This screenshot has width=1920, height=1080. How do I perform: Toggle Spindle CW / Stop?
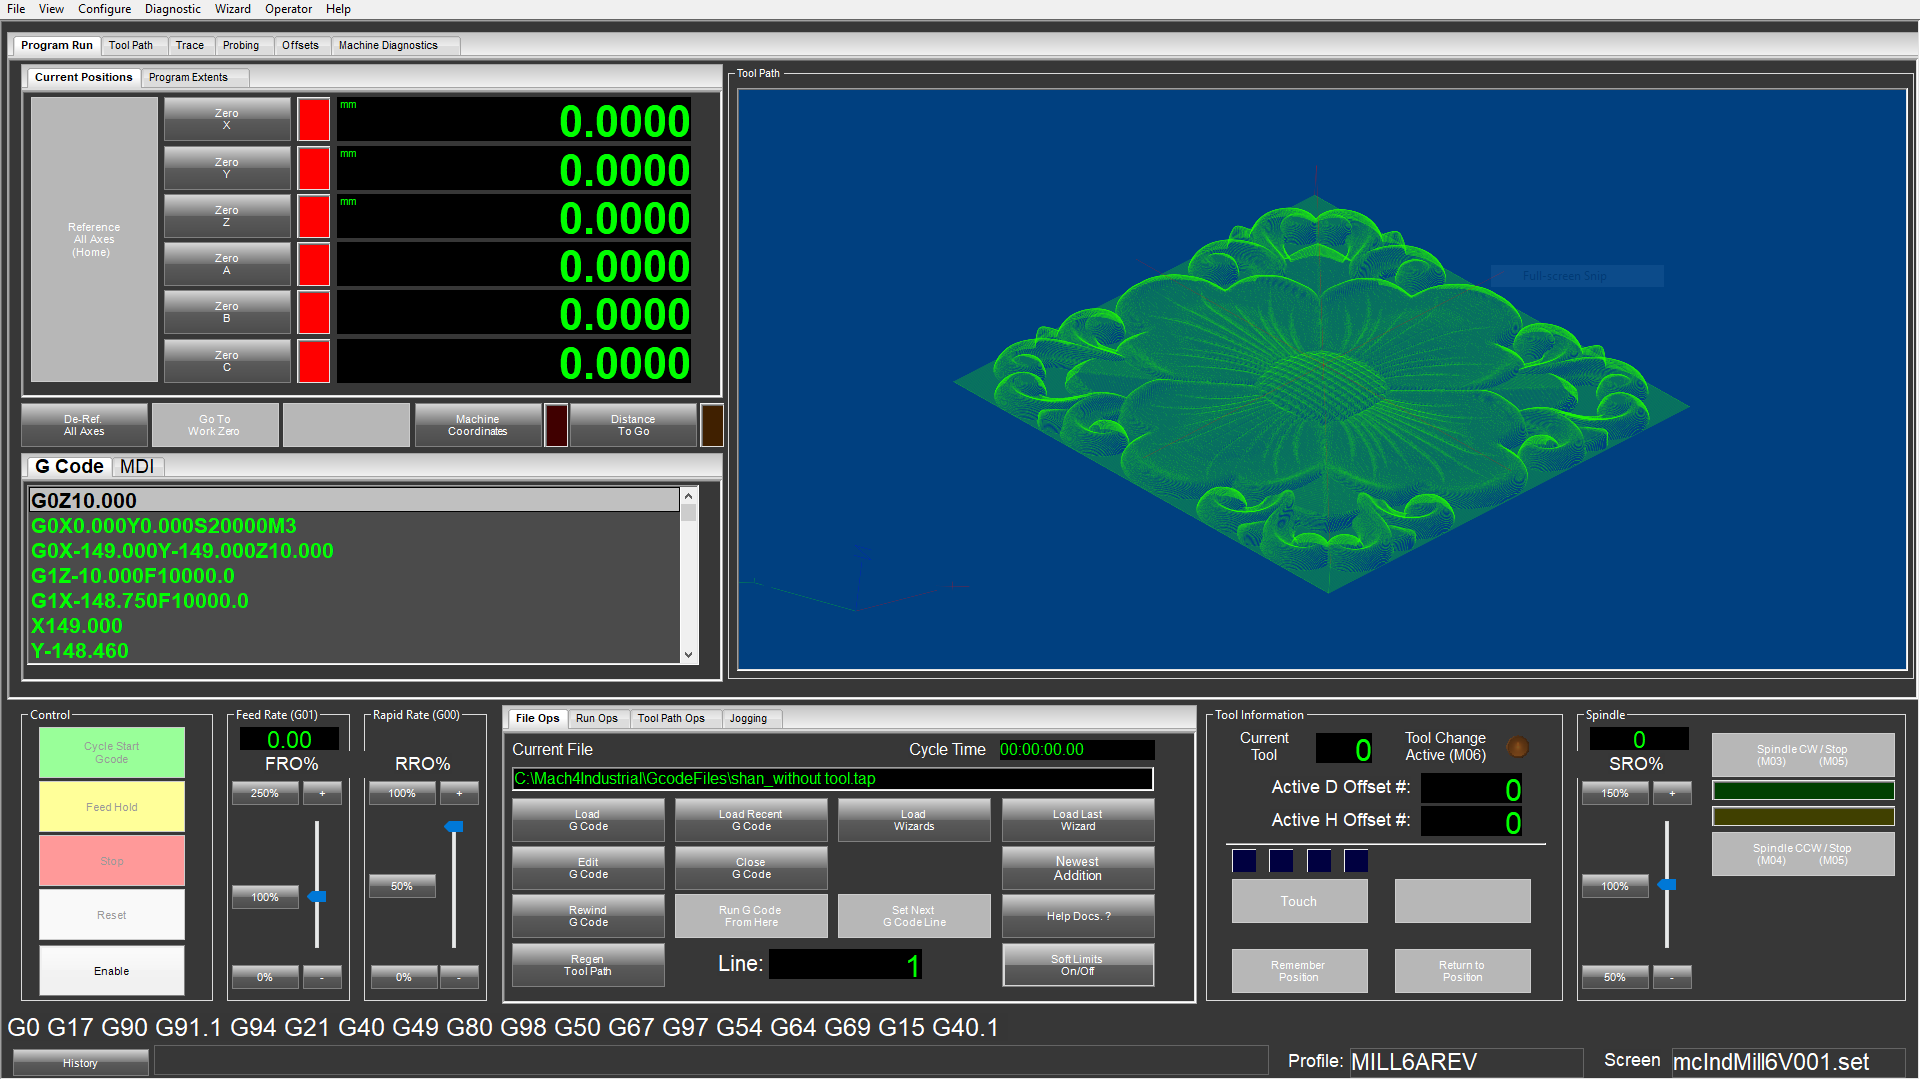click(x=1802, y=755)
